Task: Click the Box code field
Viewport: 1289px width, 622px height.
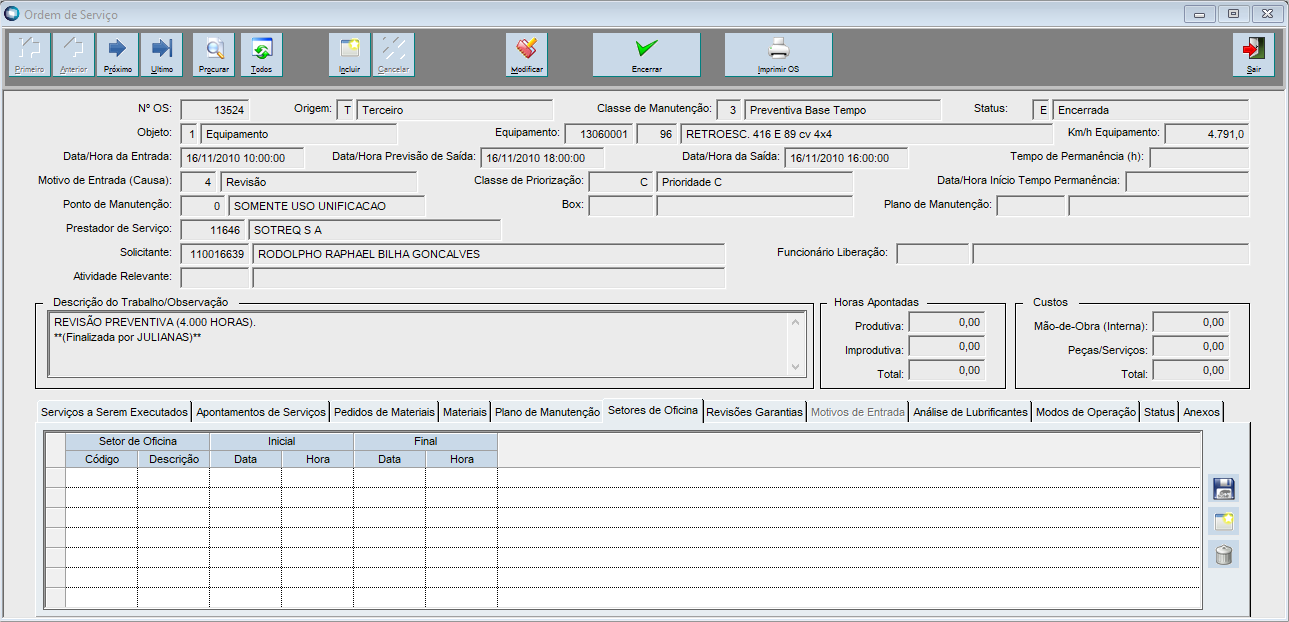Action: point(621,206)
